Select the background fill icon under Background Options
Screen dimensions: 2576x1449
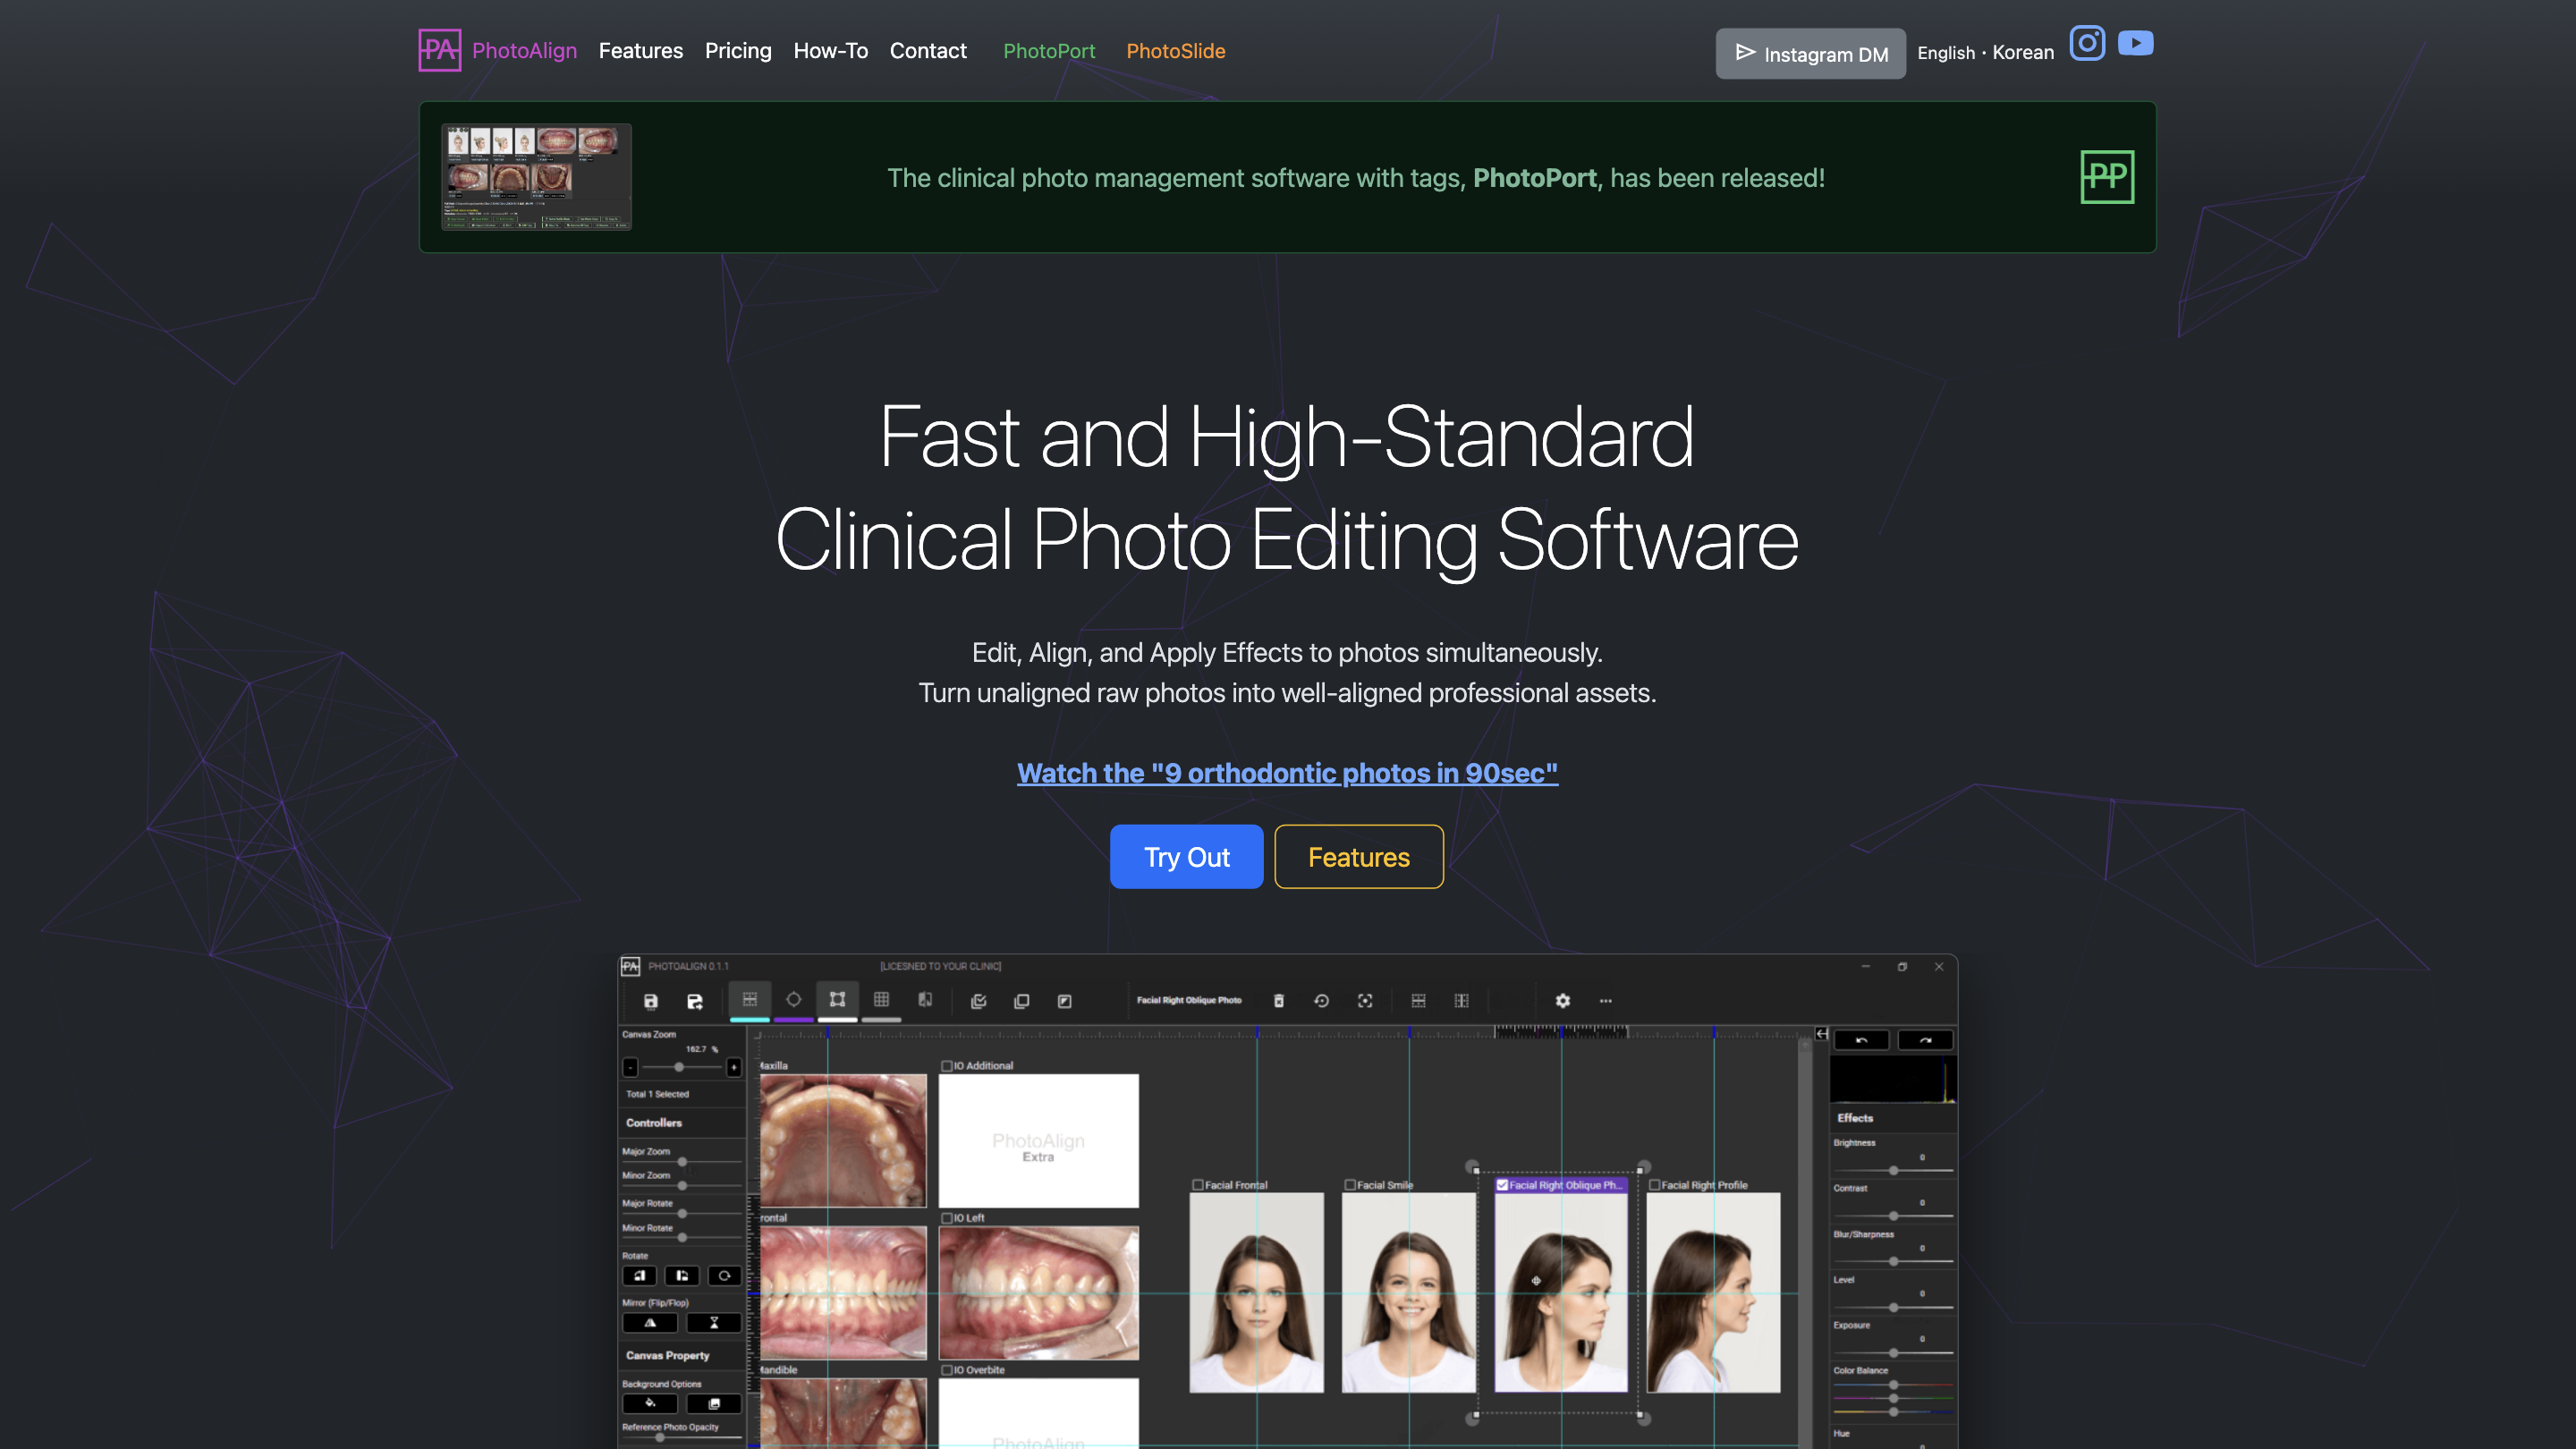[651, 1405]
